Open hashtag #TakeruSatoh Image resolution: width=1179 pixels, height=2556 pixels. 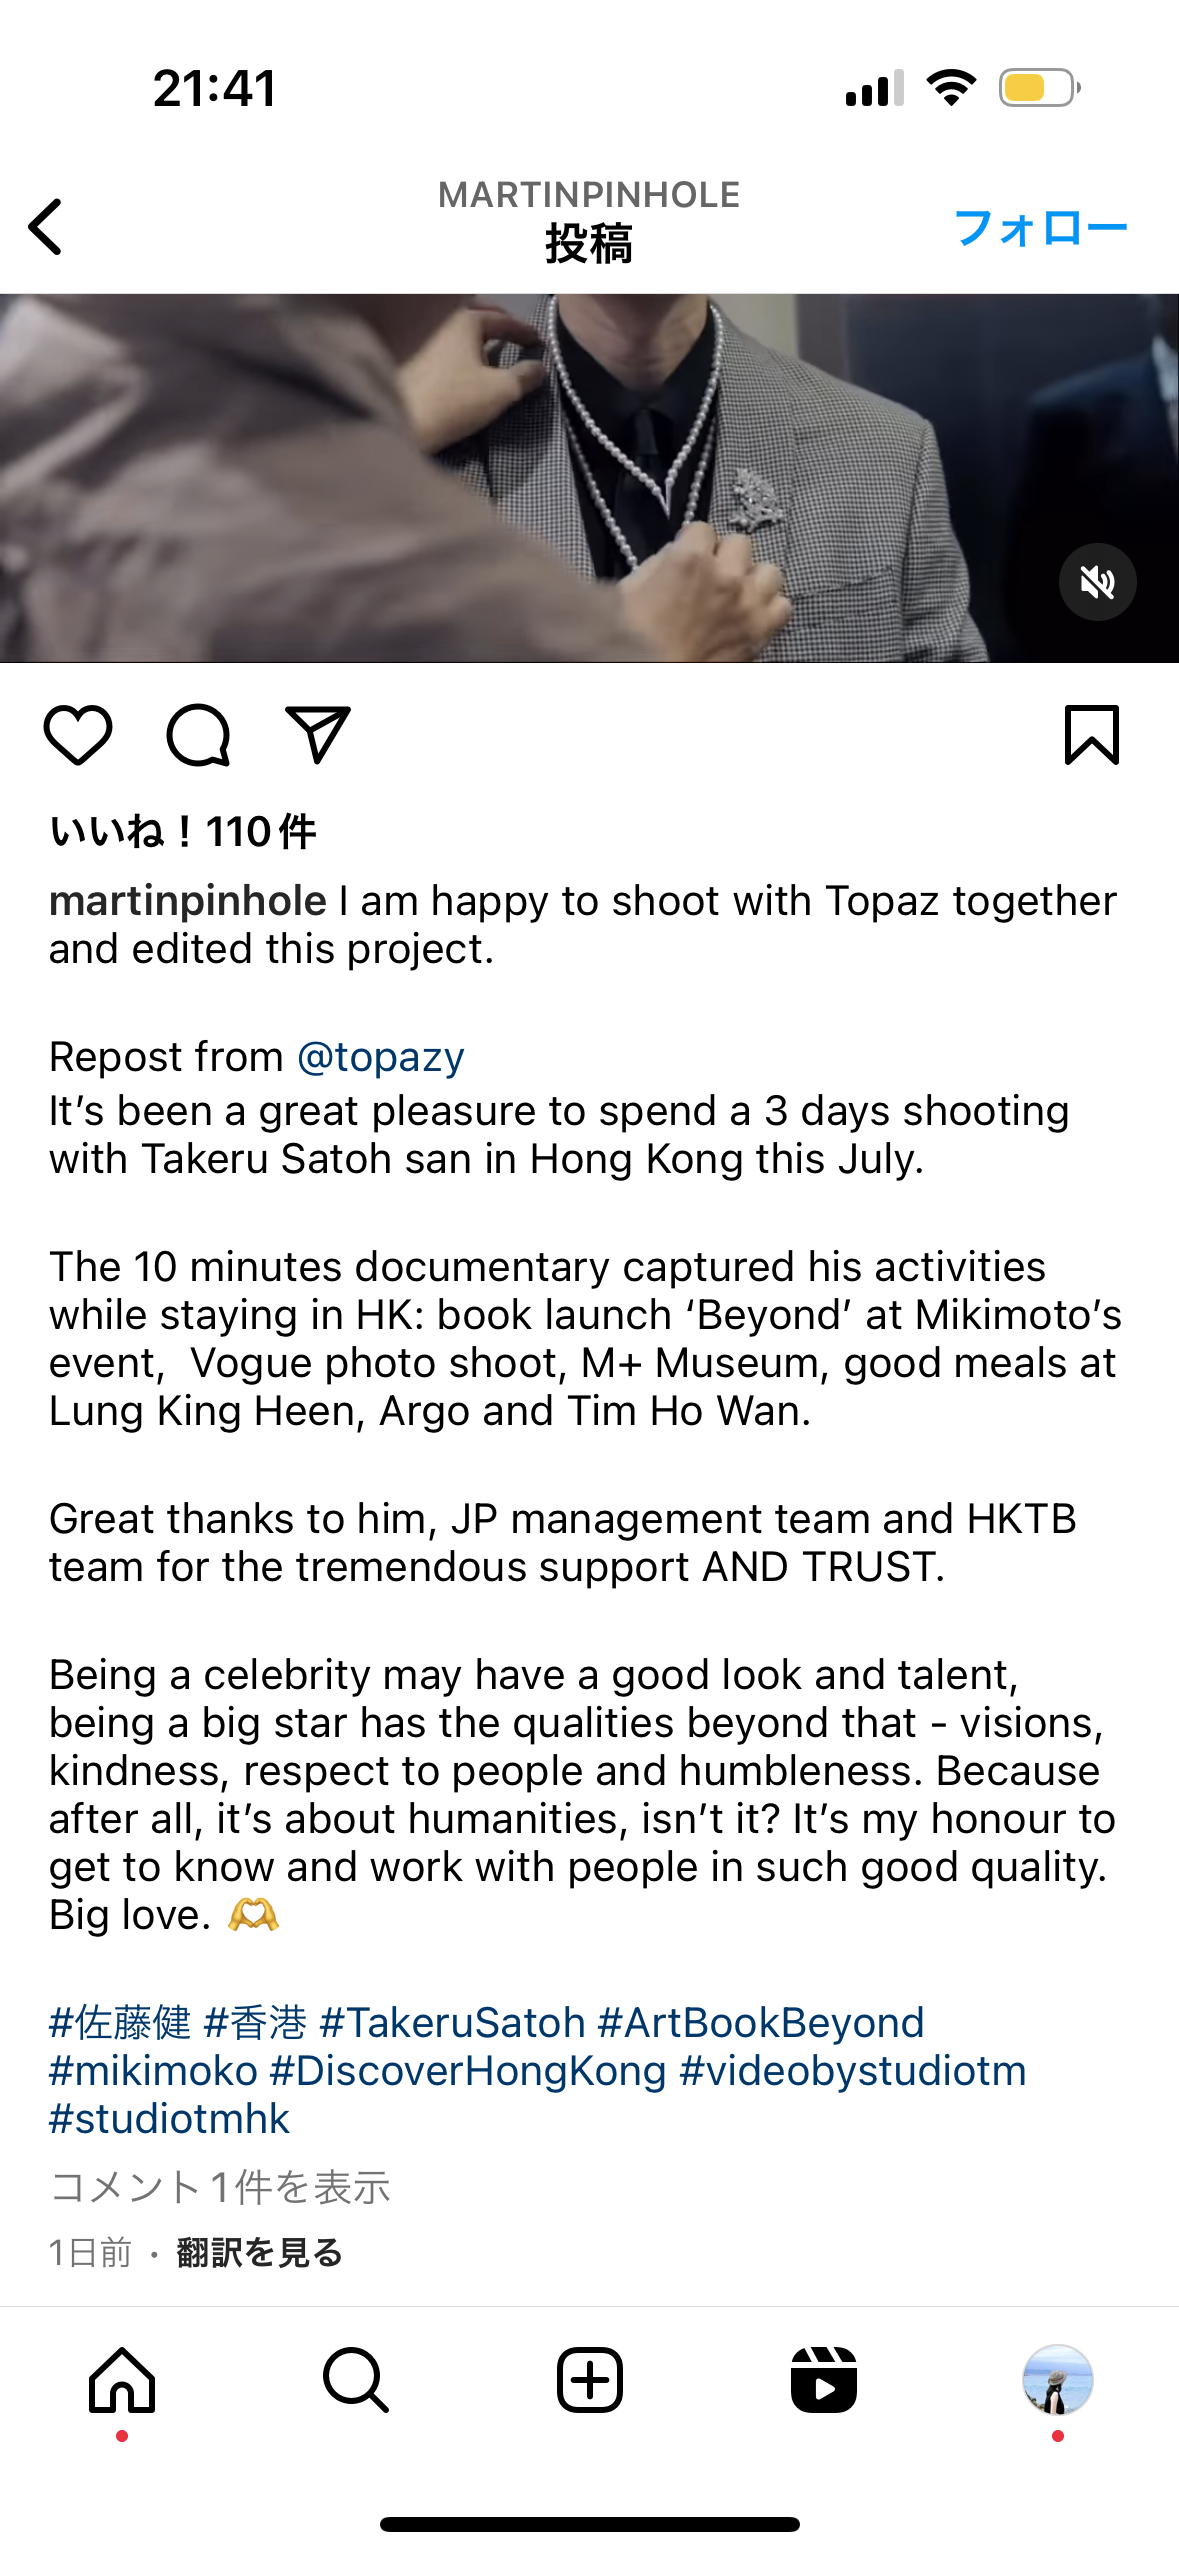point(452,2023)
